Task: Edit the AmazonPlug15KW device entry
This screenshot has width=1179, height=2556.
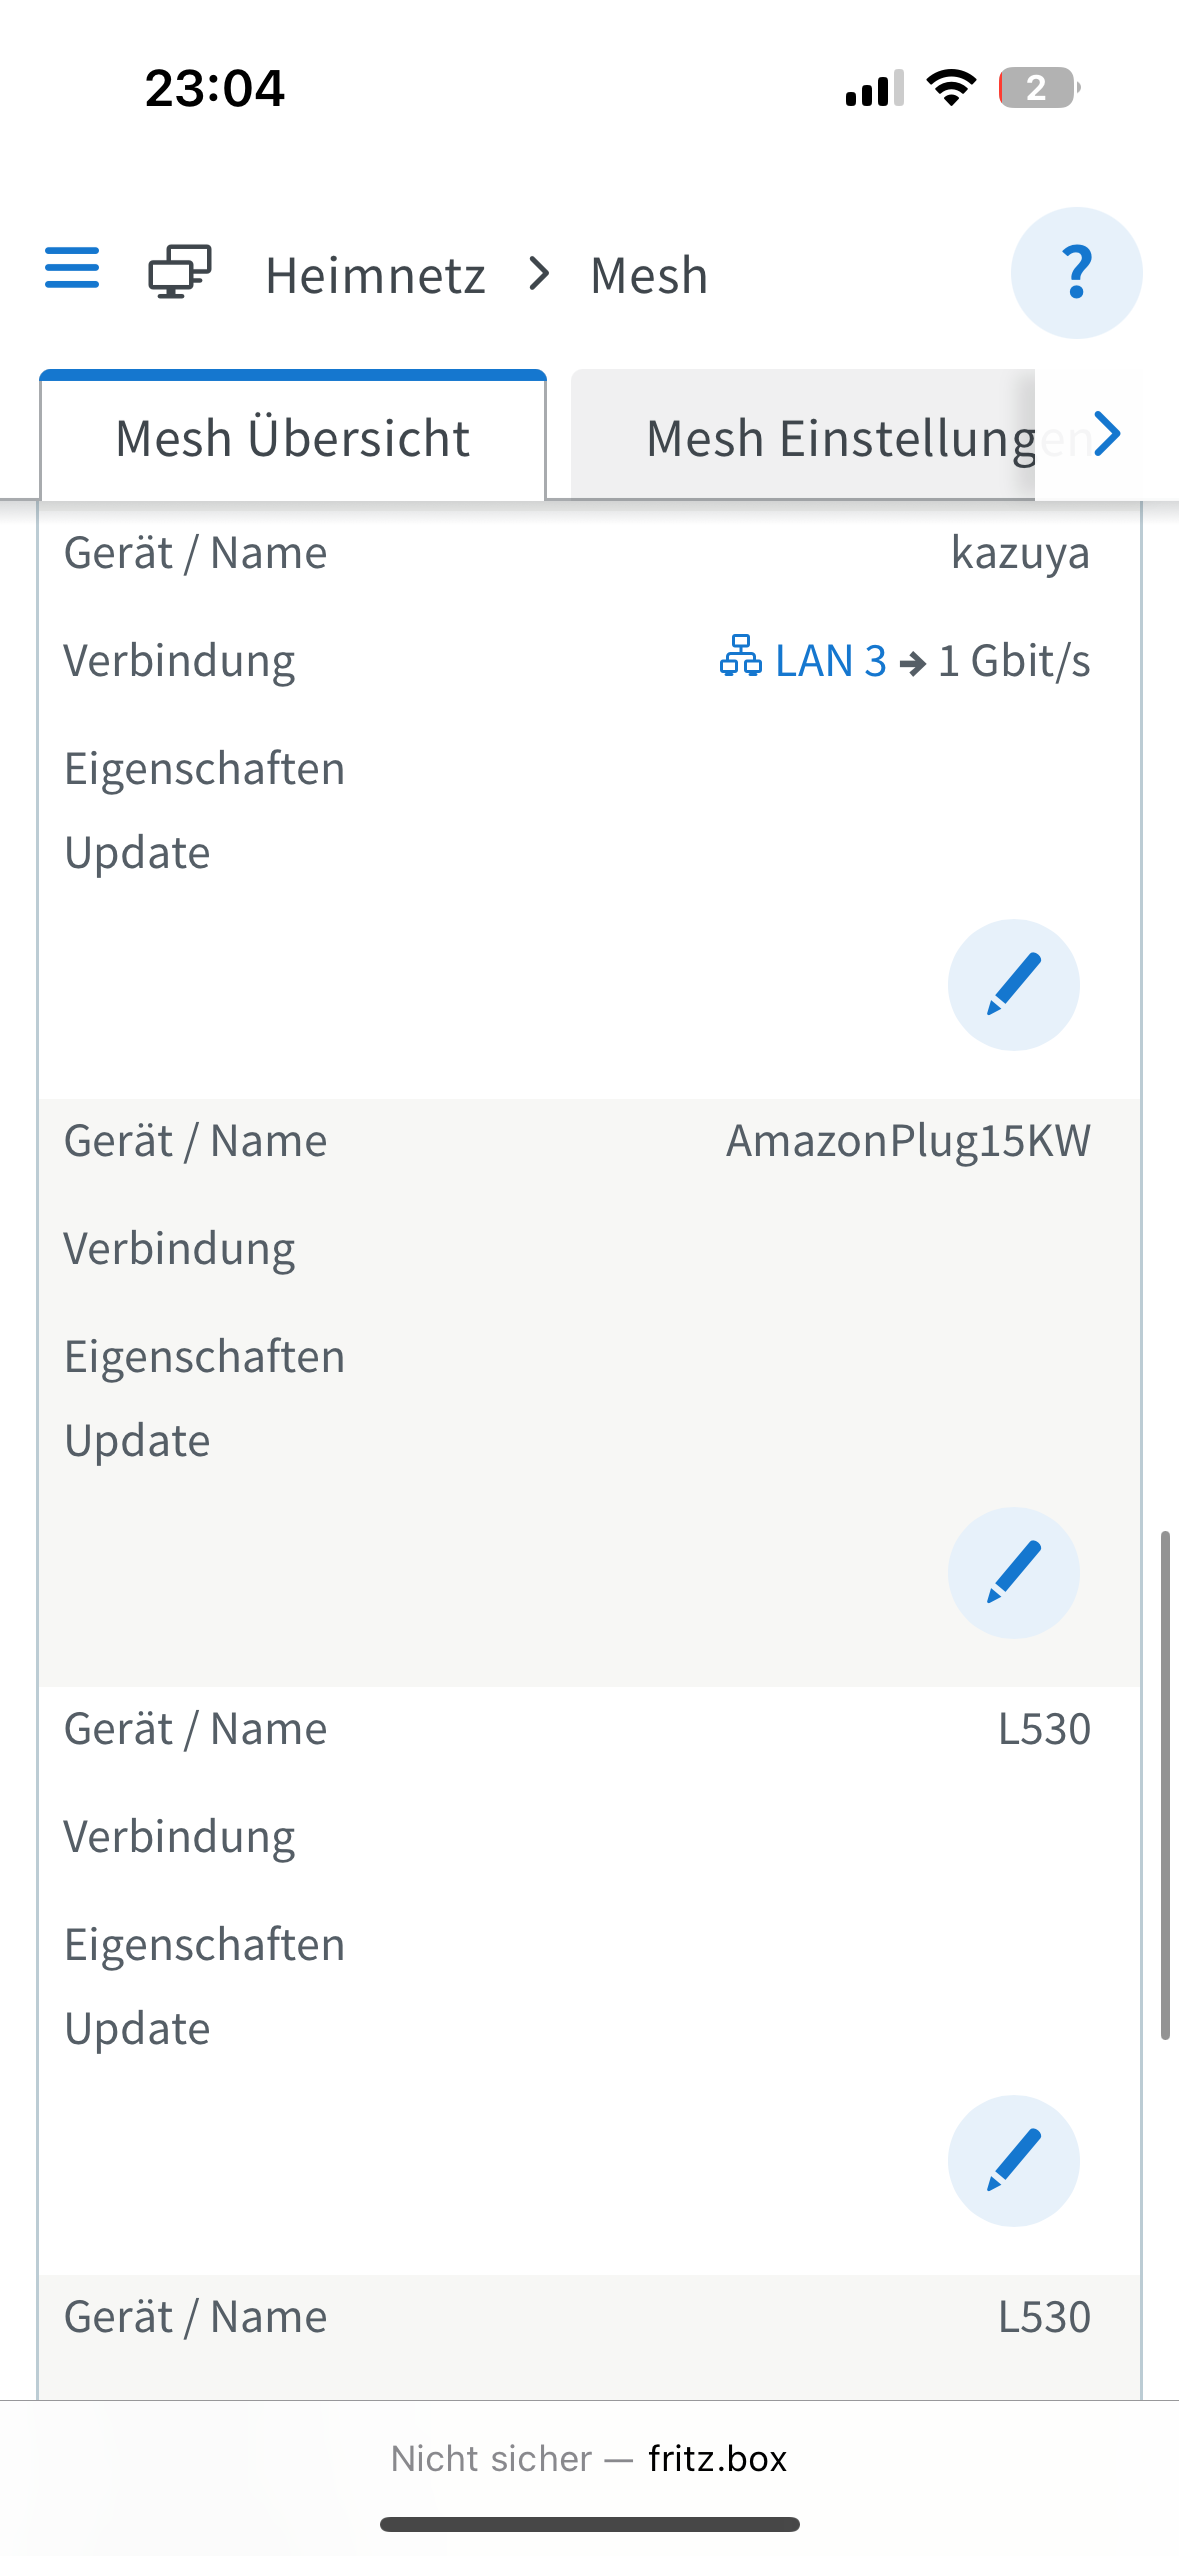Action: click(1013, 1573)
